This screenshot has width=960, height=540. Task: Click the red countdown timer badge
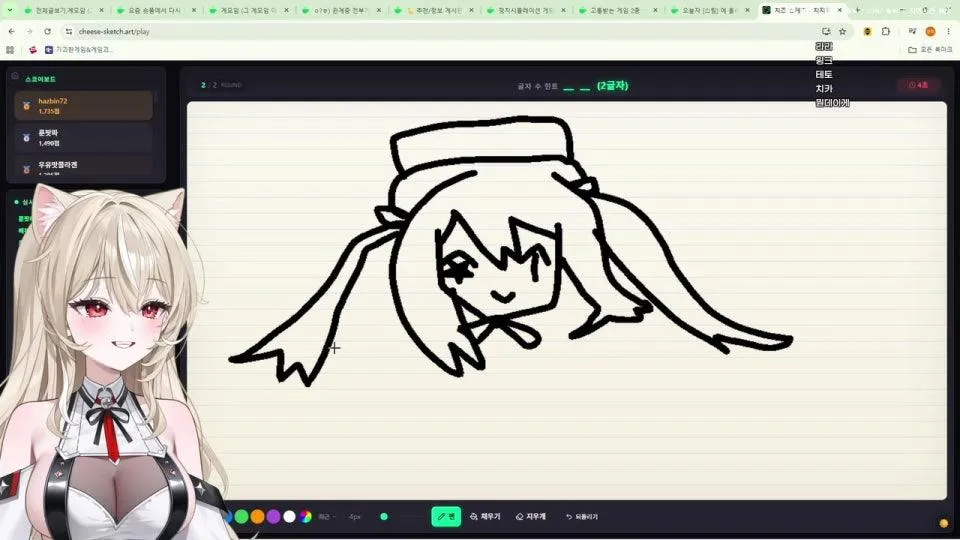tap(918, 85)
